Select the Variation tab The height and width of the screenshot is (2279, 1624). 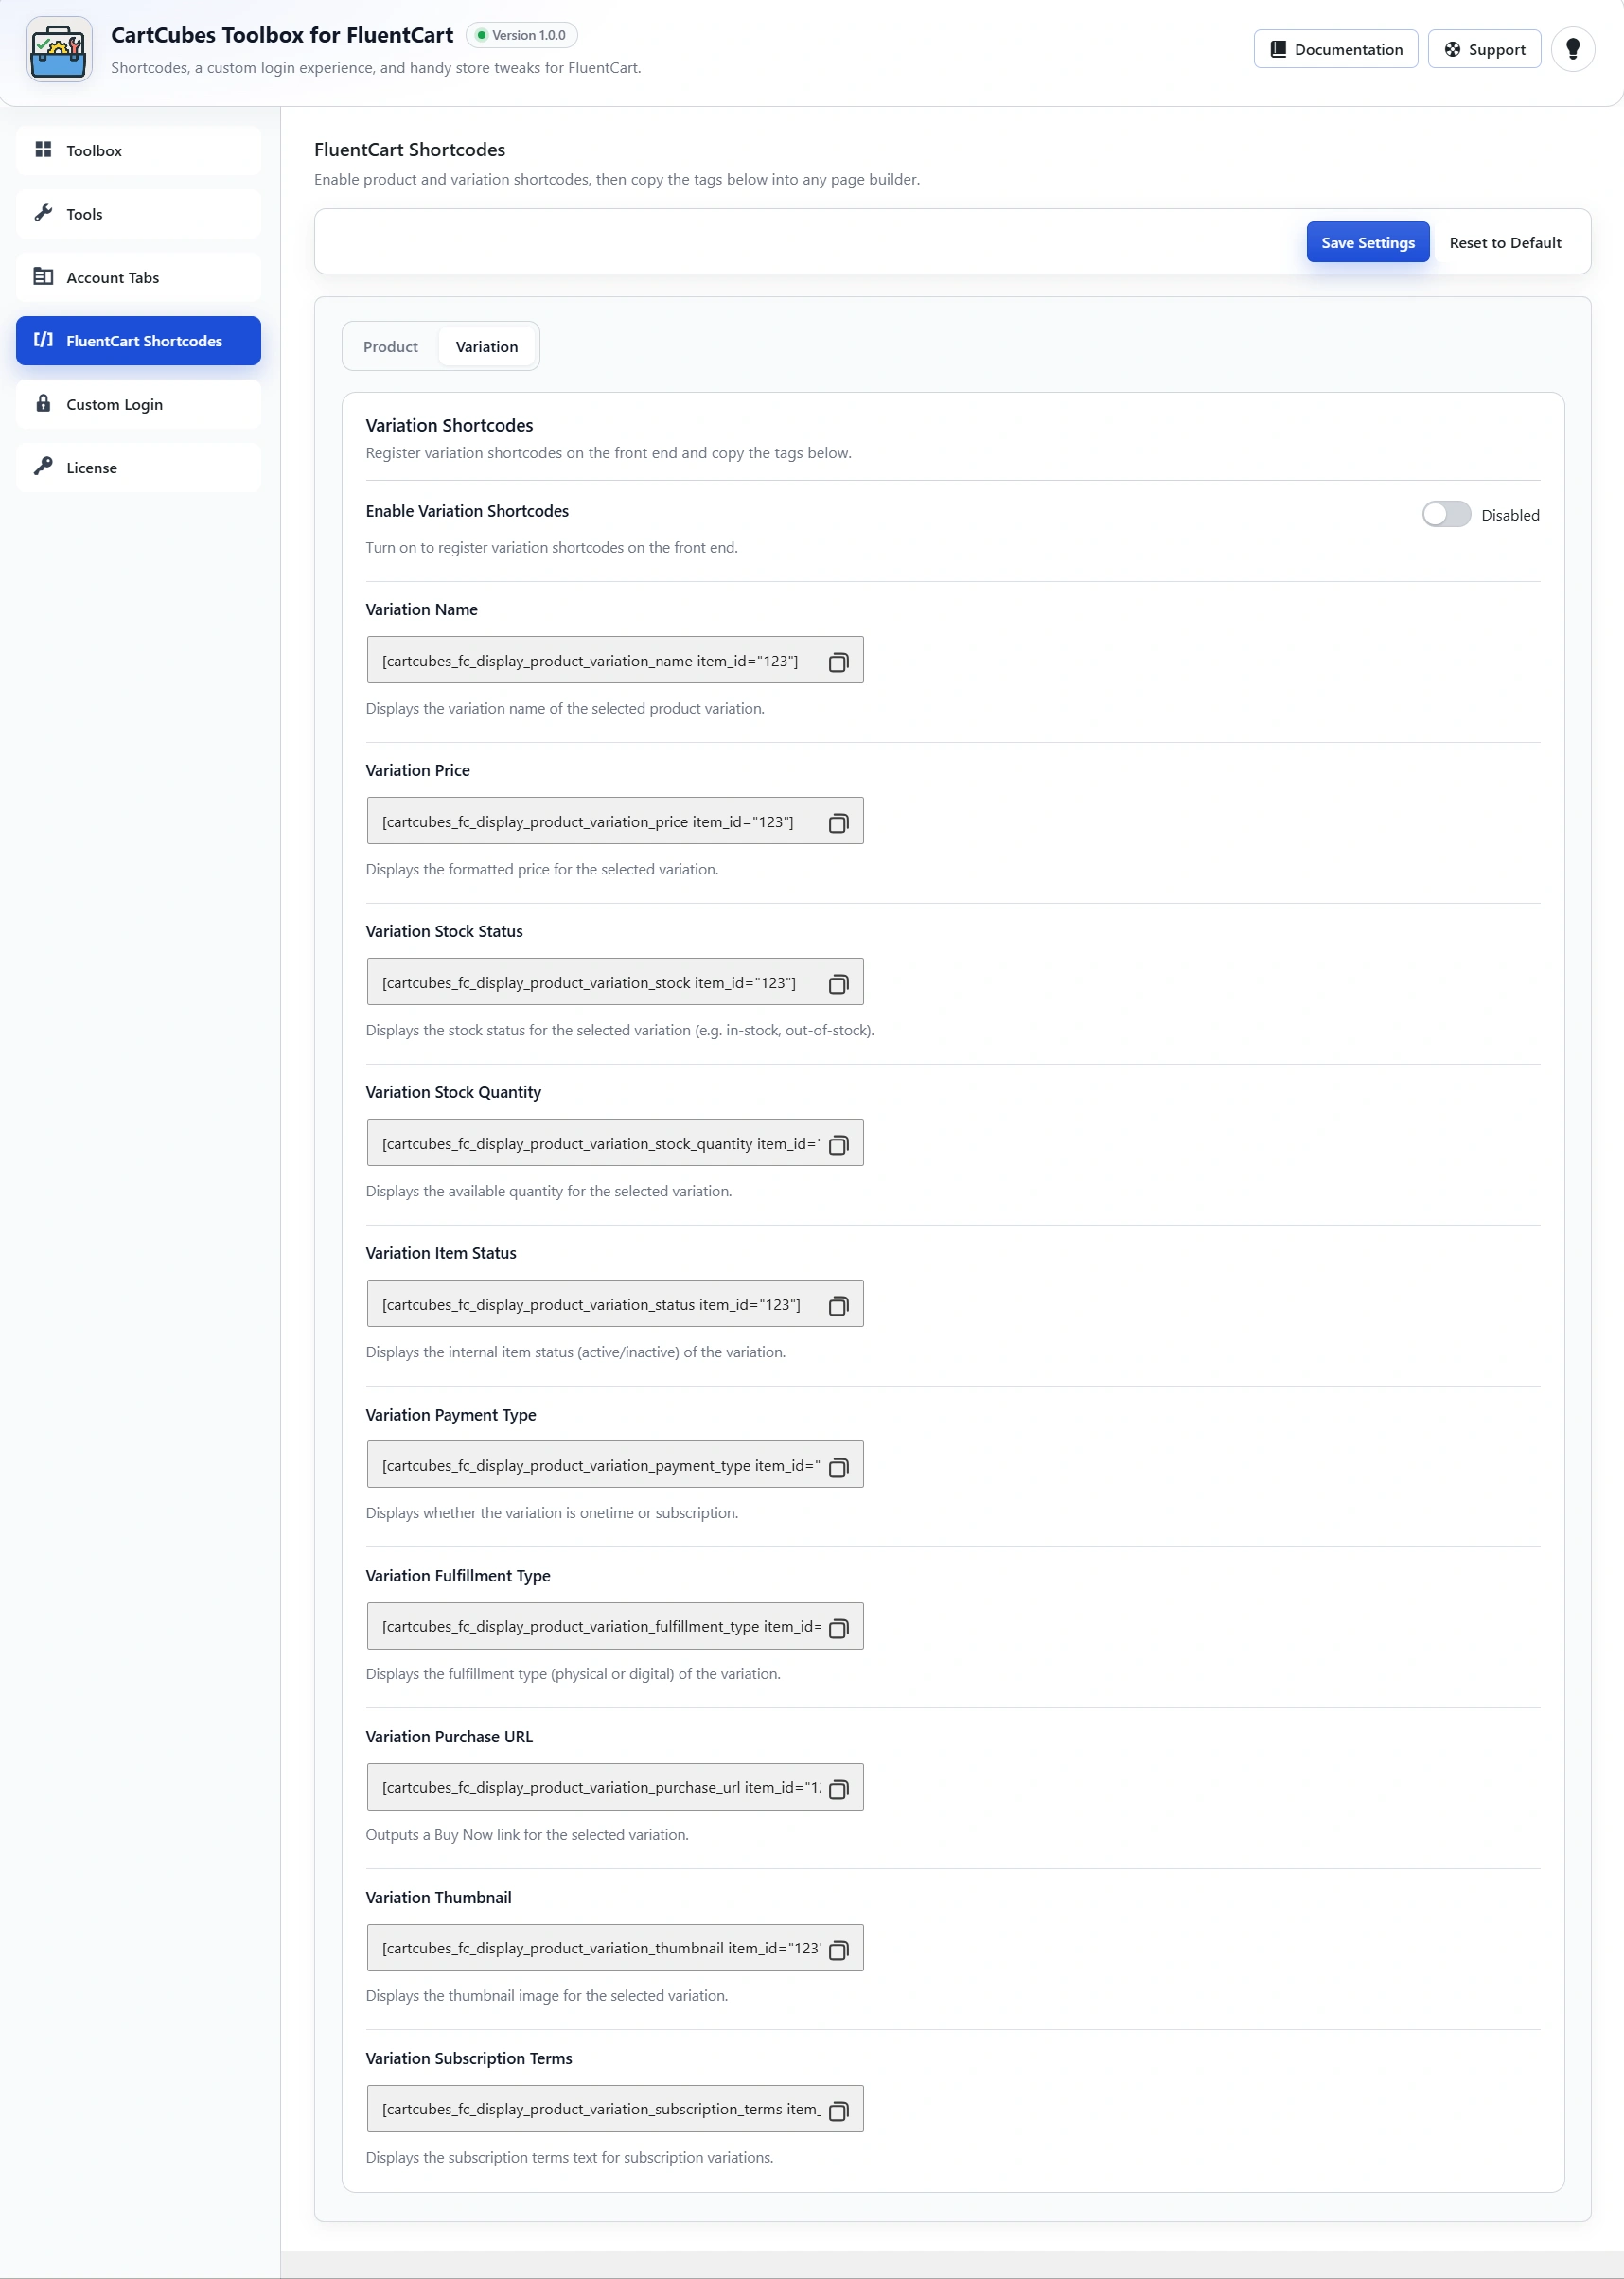(x=487, y=346)
